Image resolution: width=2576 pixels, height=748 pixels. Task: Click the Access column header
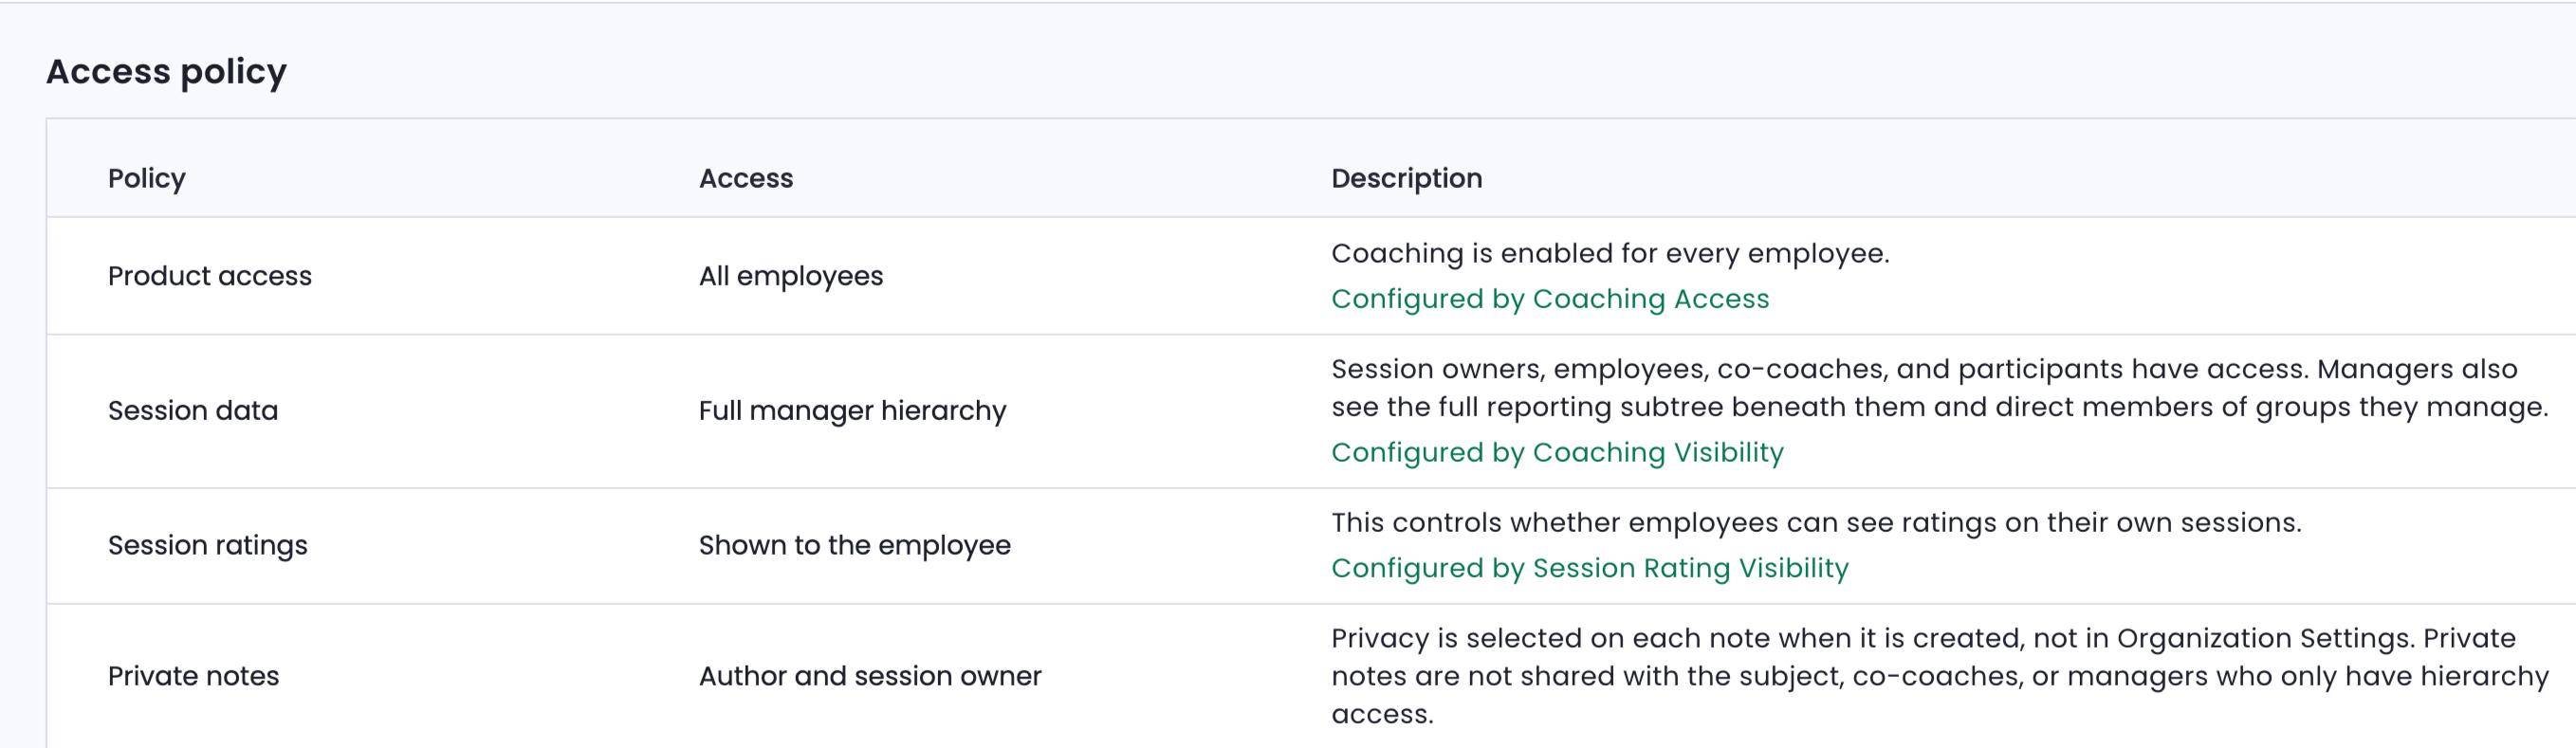point(746,178)
